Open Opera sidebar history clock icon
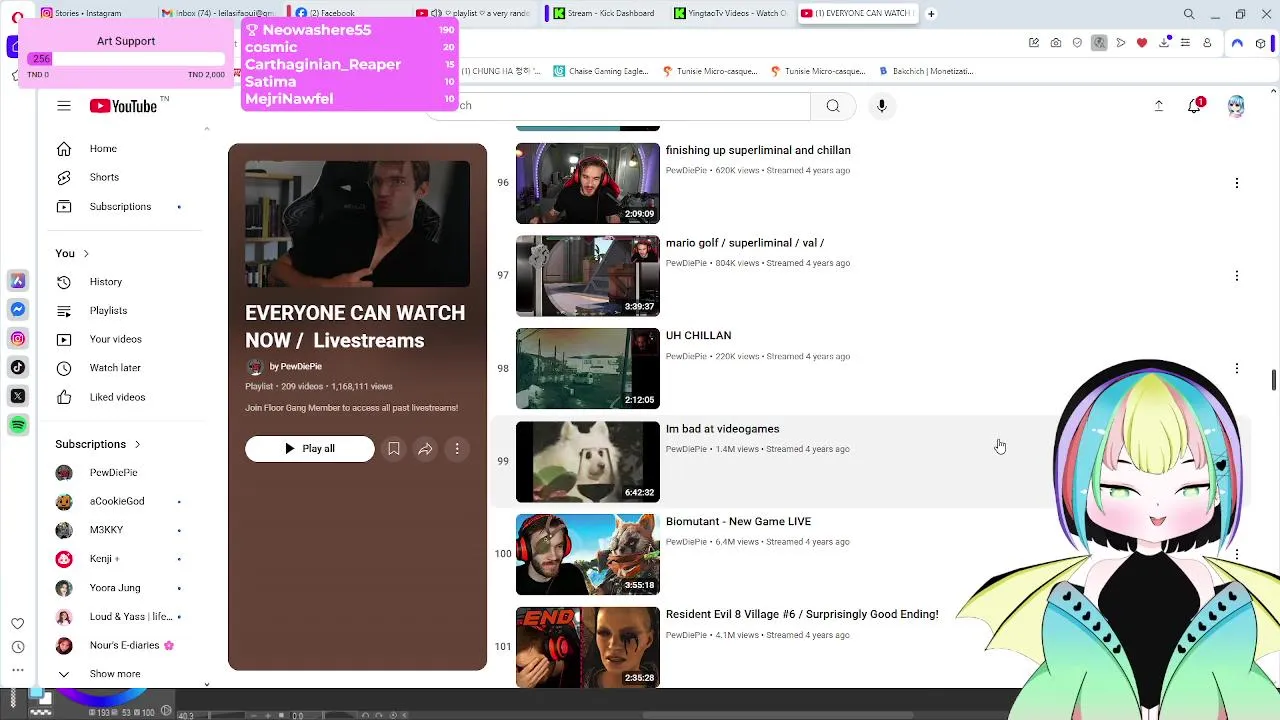1280x720 pixels. [17, 647]
